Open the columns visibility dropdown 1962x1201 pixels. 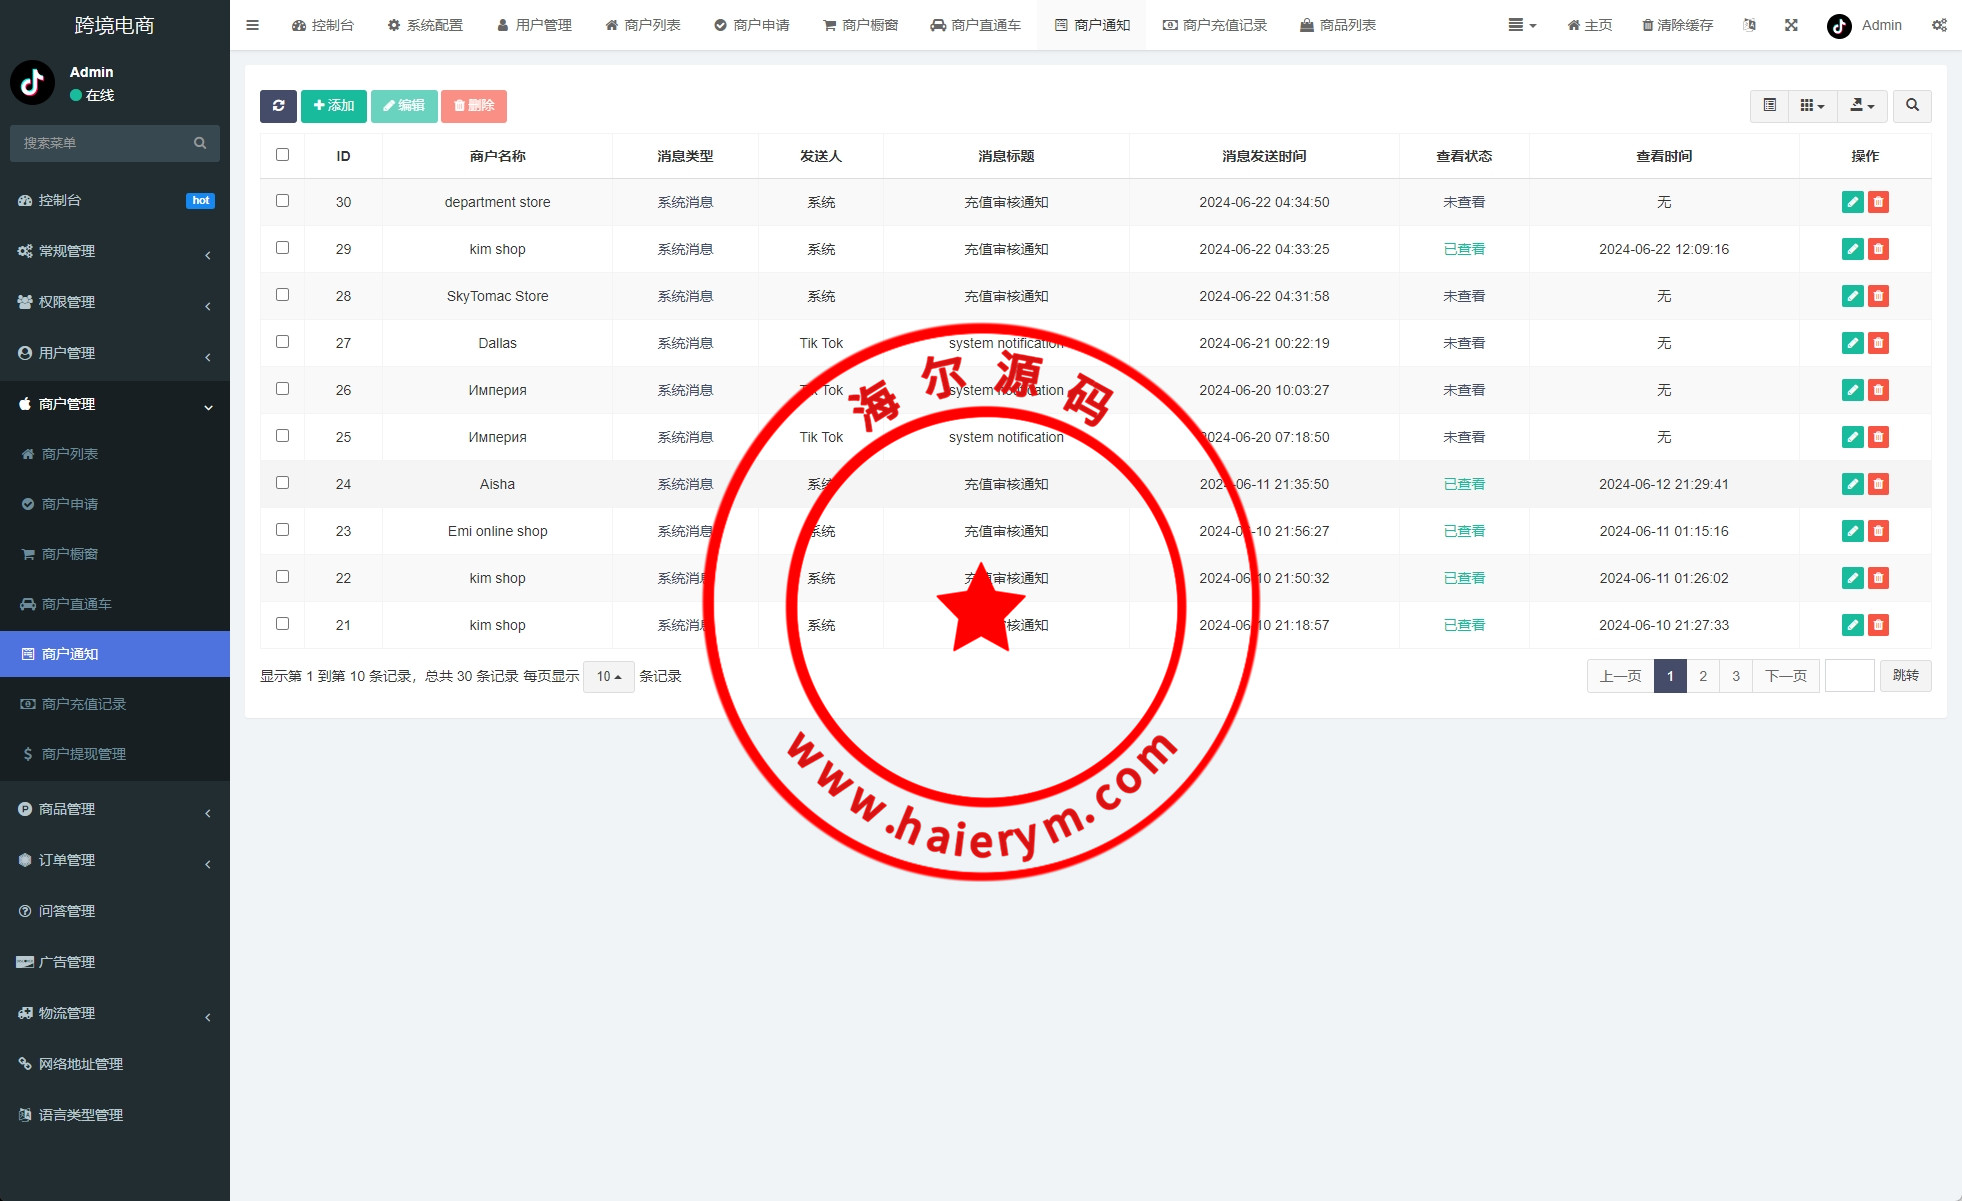(x=1812, y=106)
